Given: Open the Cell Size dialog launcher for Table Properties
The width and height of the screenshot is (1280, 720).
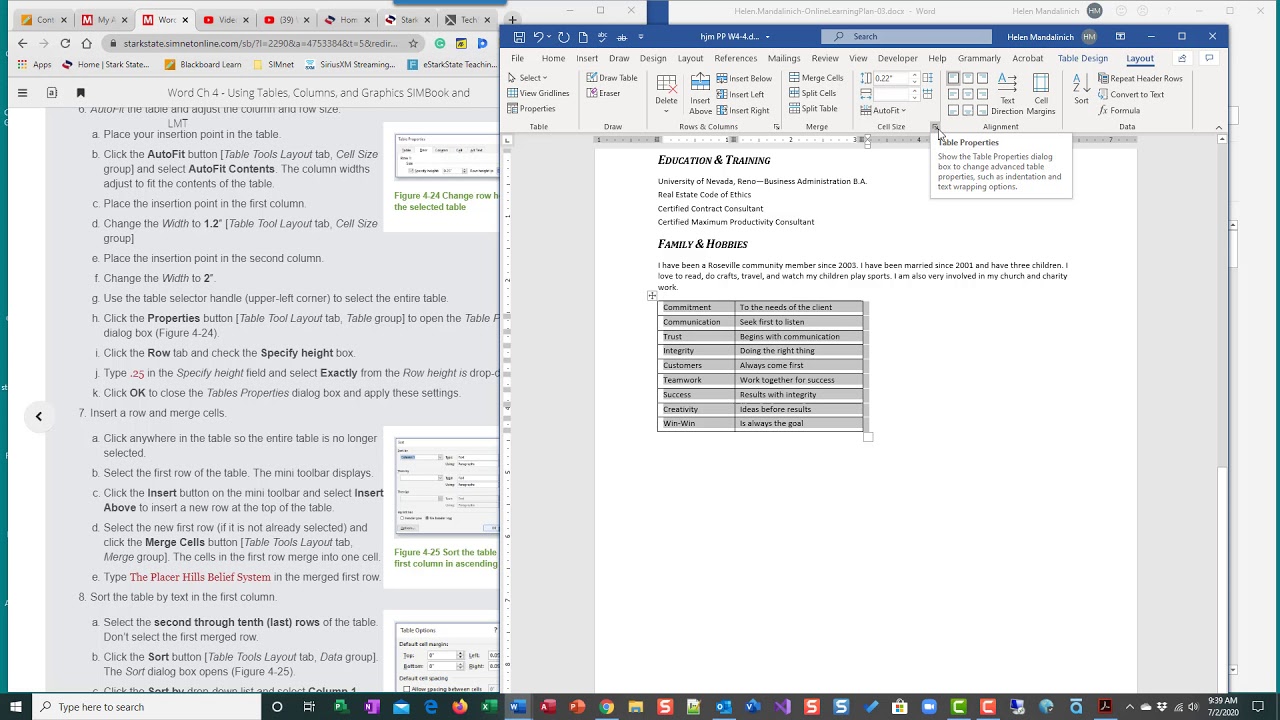Looking at the screenshot, I should 934,127.
